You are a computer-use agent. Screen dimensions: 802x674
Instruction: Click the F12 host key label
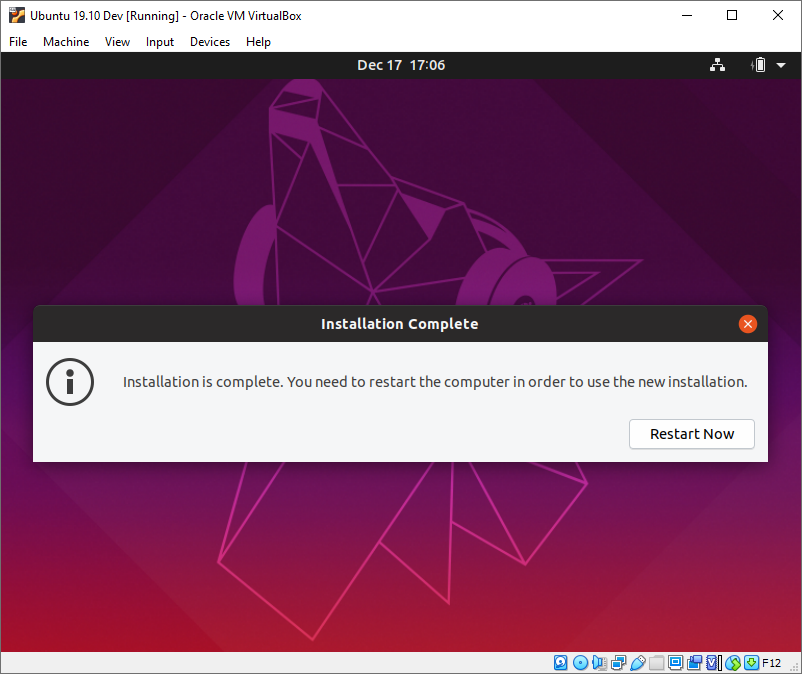click(x=771, y=663)
